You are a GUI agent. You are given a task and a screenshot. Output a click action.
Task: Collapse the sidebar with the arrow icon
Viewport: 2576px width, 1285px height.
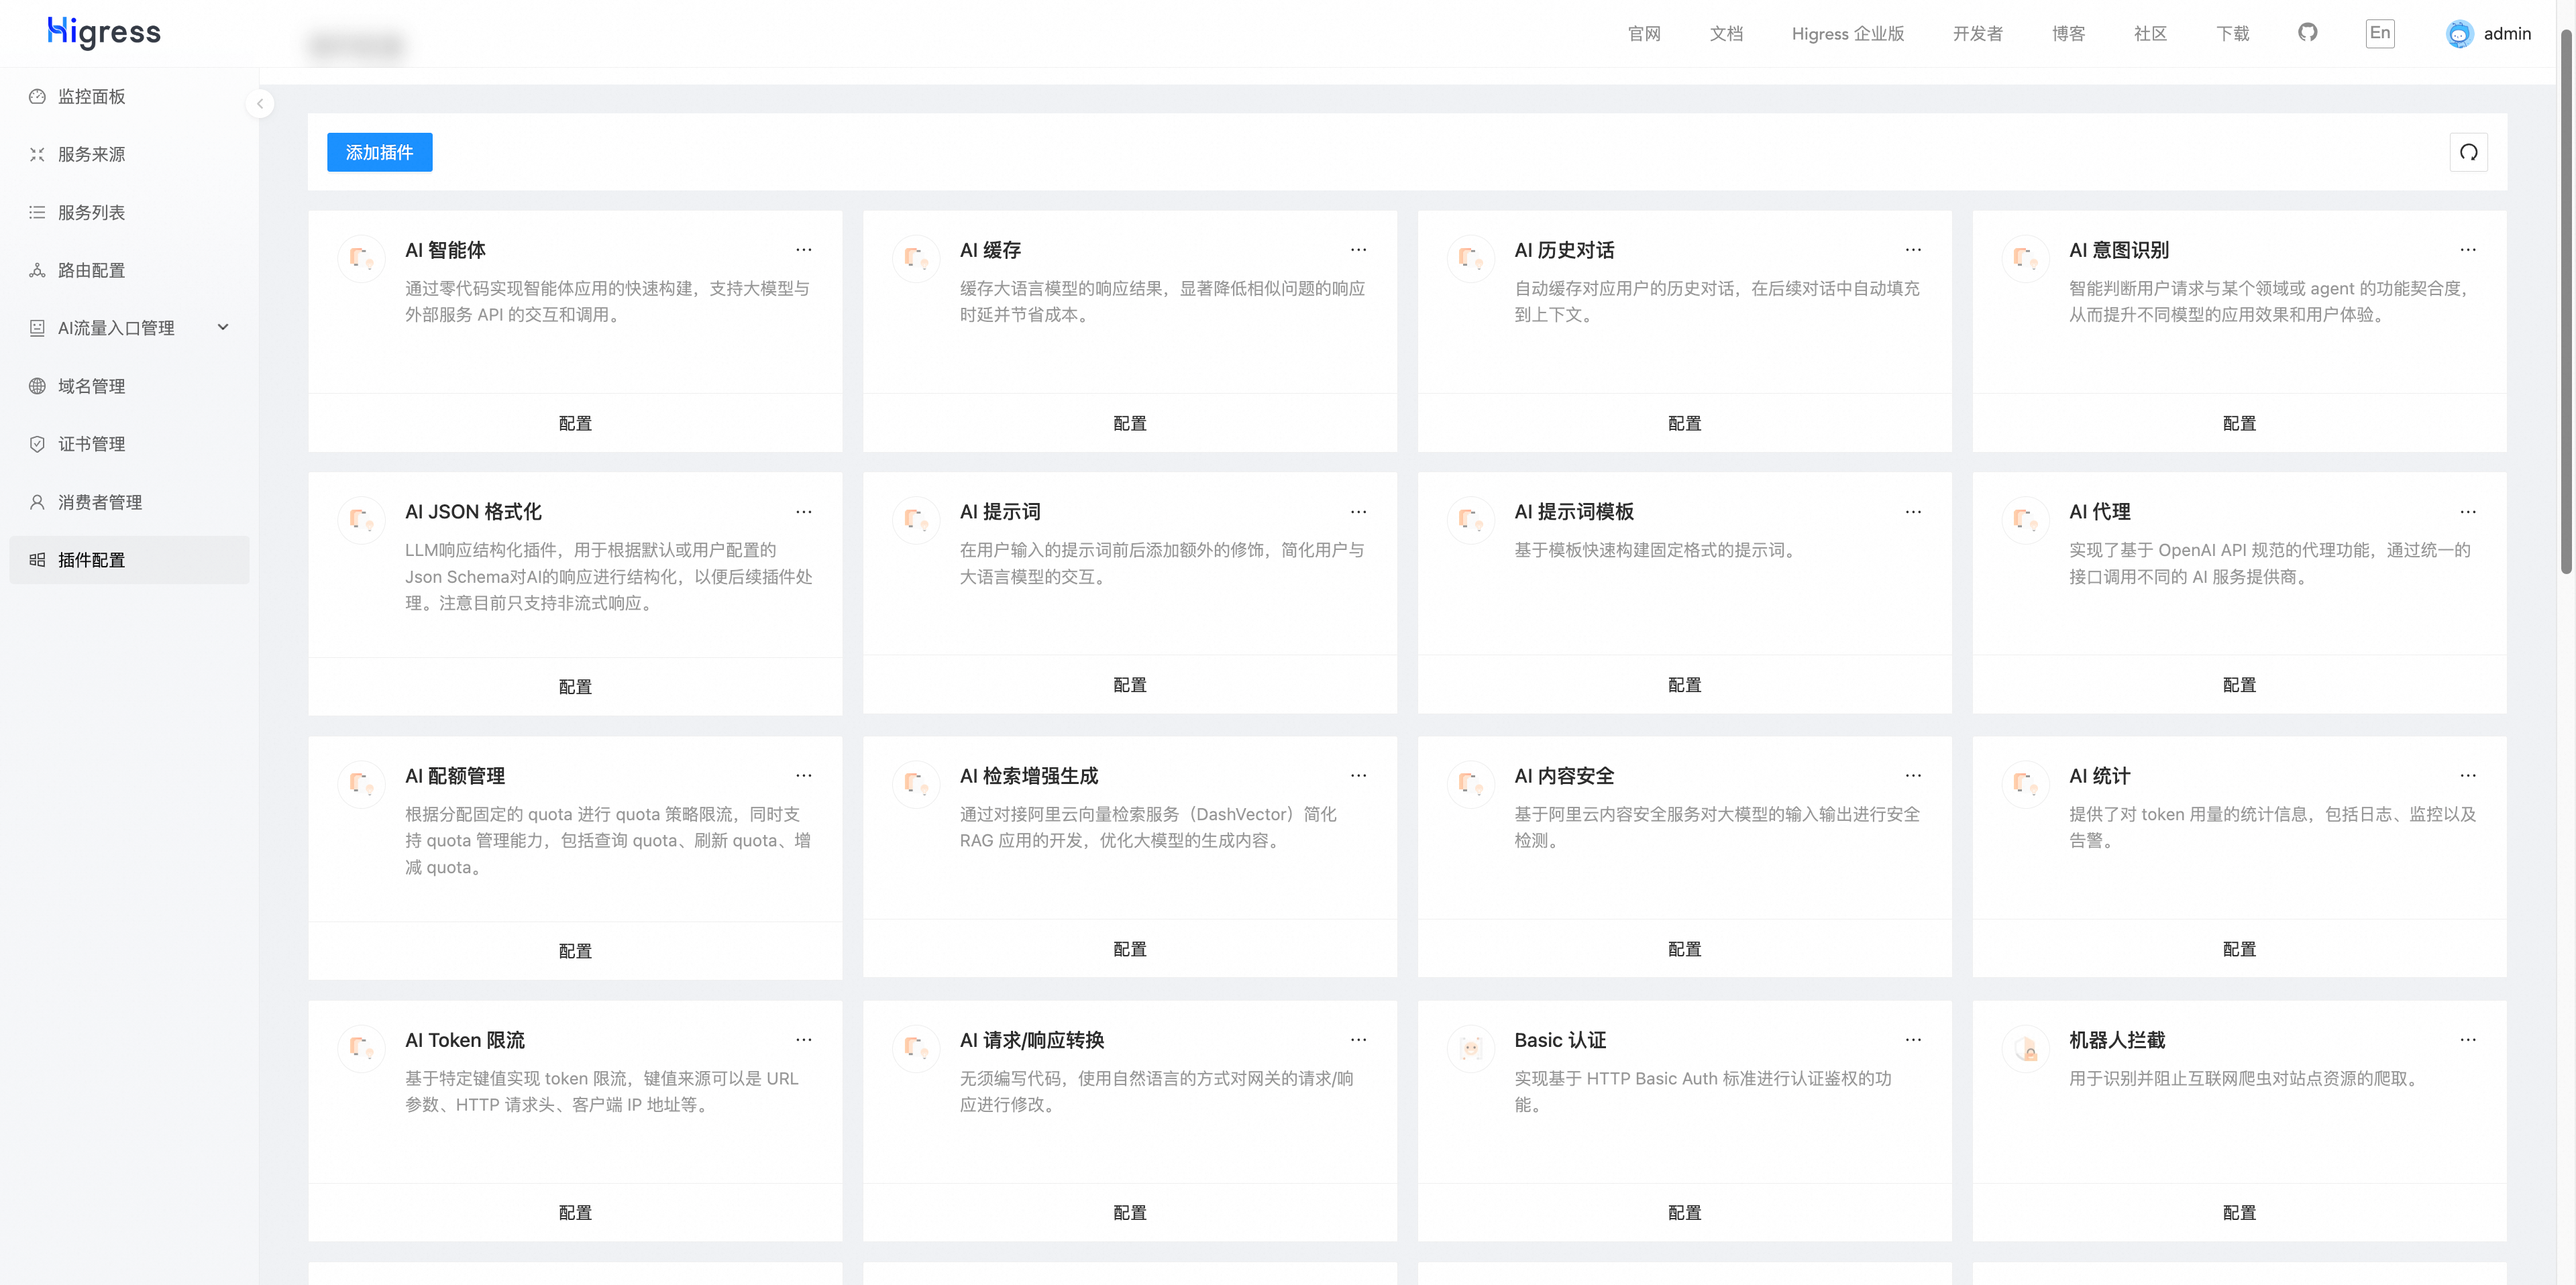[260, 104]
